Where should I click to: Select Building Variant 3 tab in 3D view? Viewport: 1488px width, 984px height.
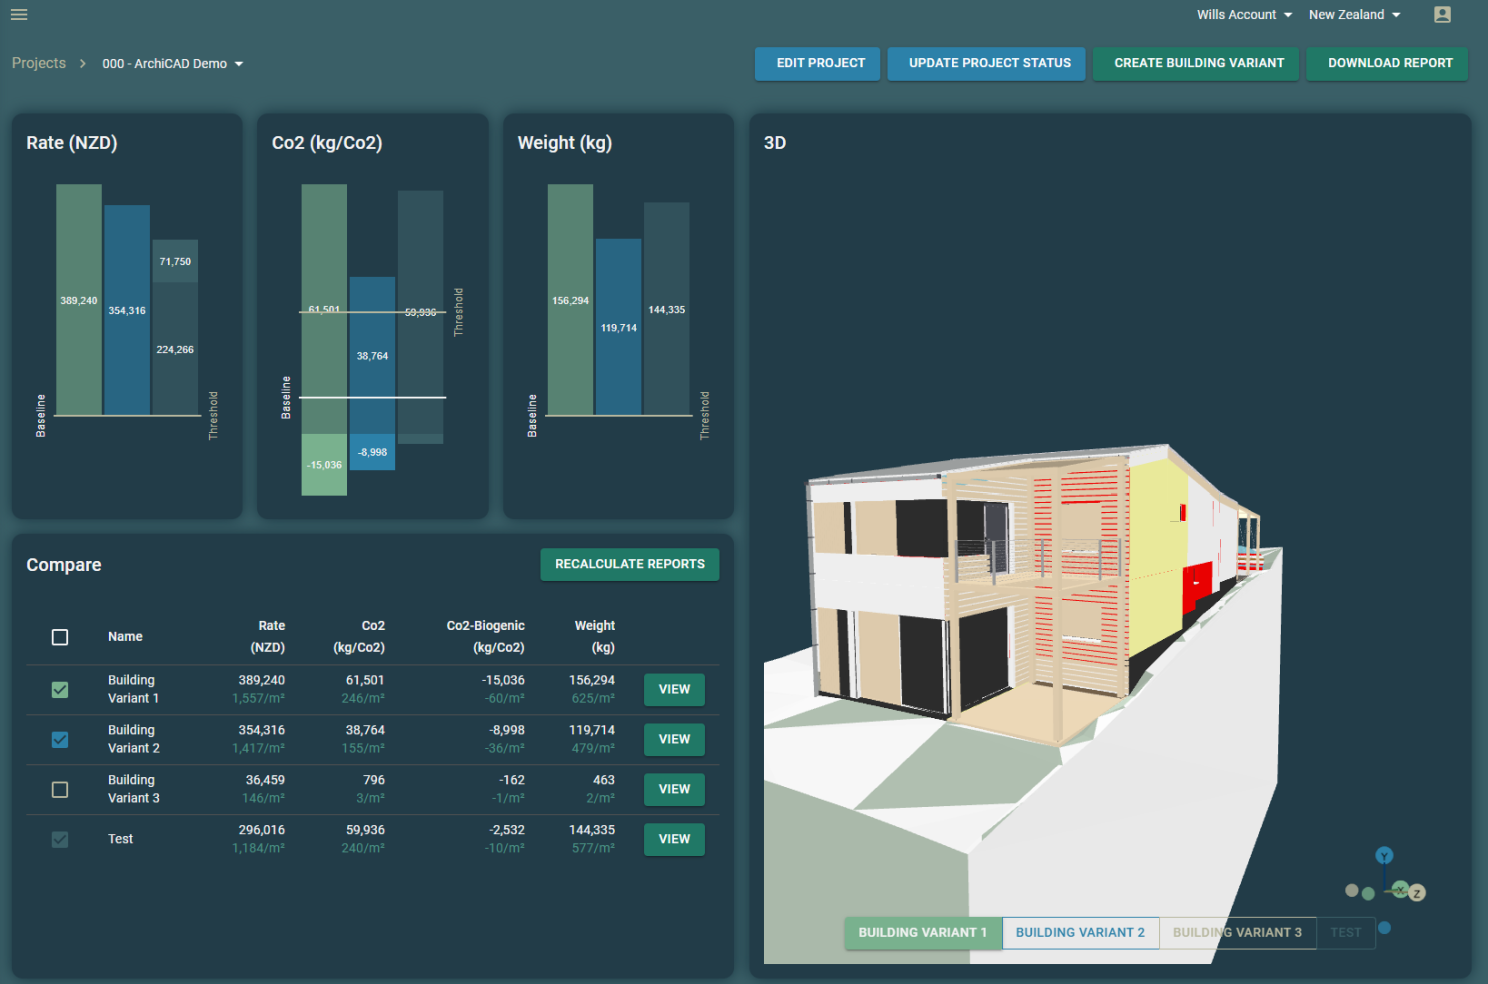(x=1237, y=933)
